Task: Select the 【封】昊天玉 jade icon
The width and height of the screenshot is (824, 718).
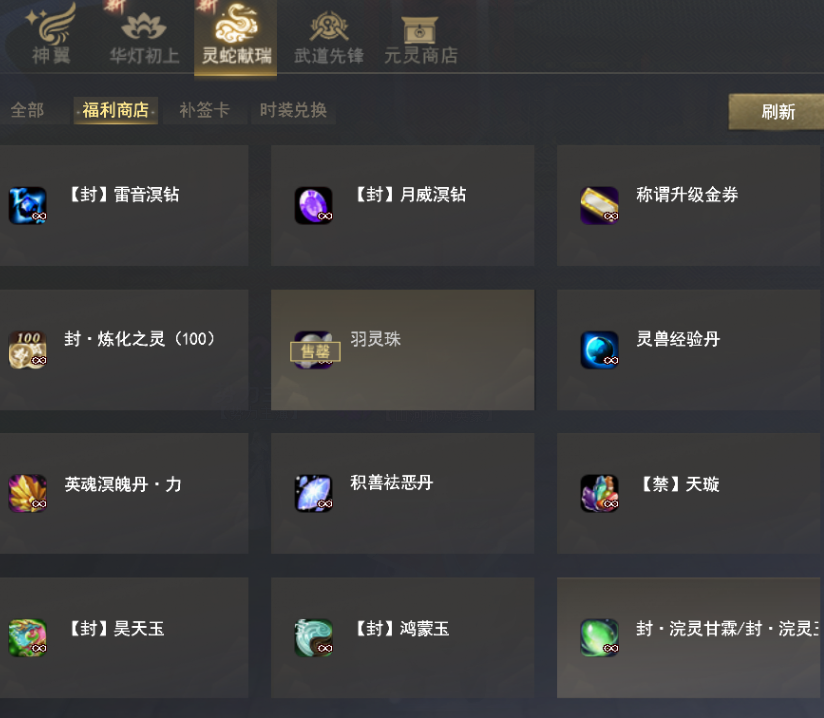Action: pyautogui.click(x=28, y=638)
